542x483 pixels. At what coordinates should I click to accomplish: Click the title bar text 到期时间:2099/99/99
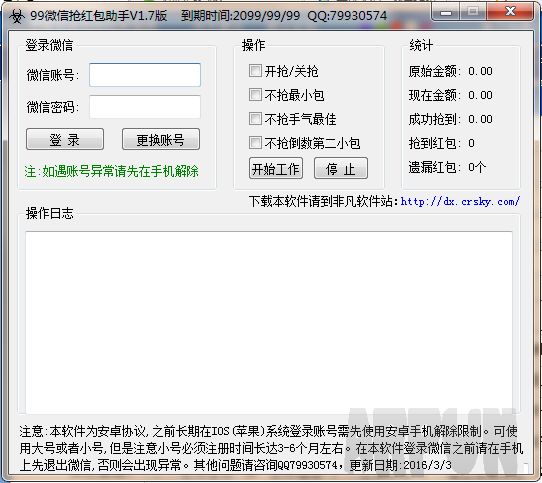click(x=241, y=16)
